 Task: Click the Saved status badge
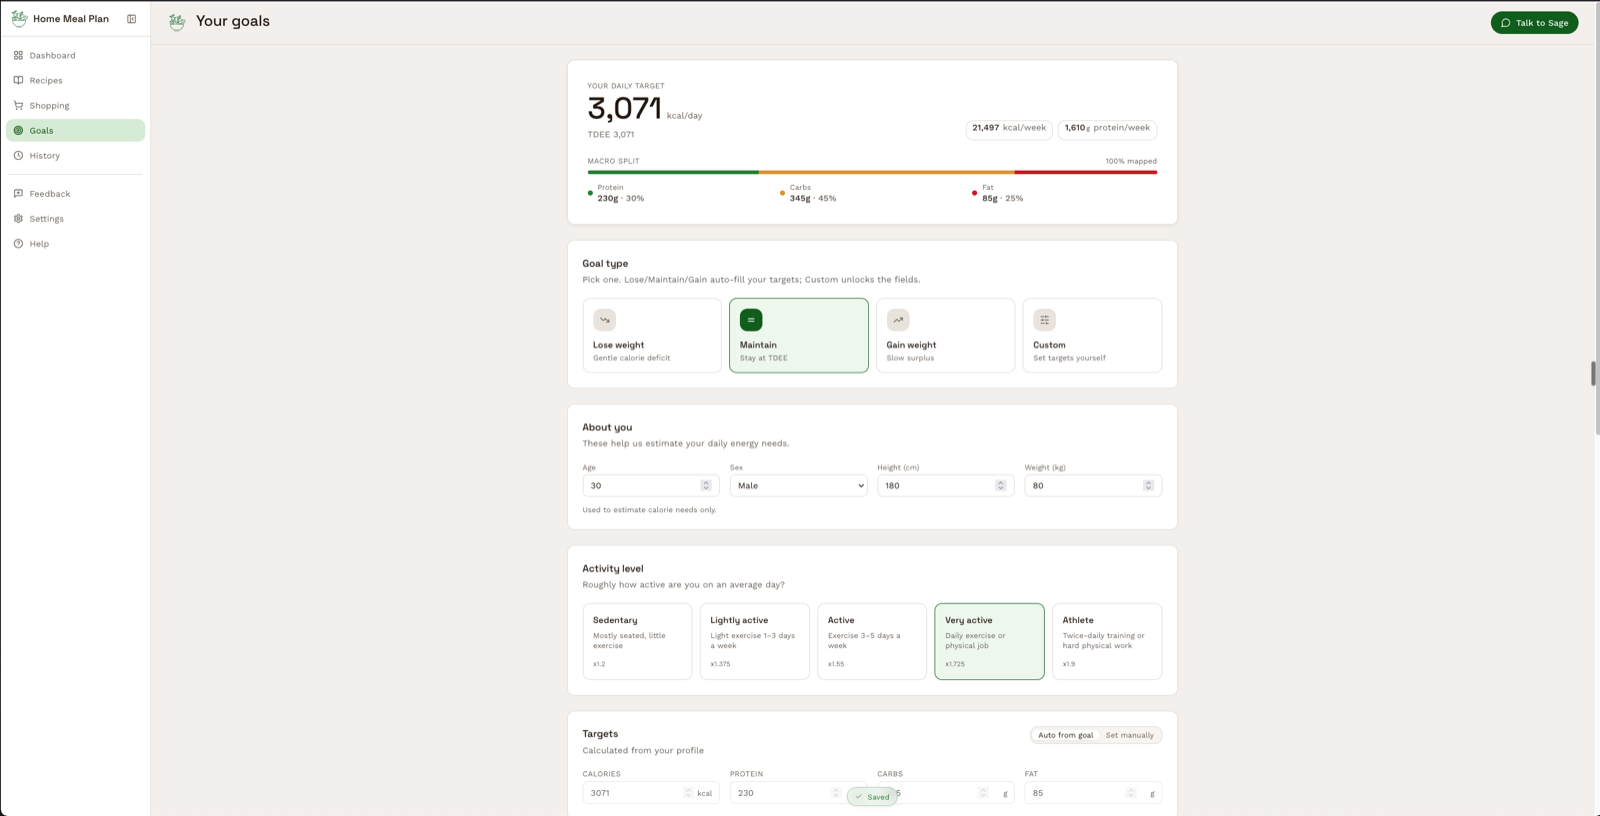872,797
